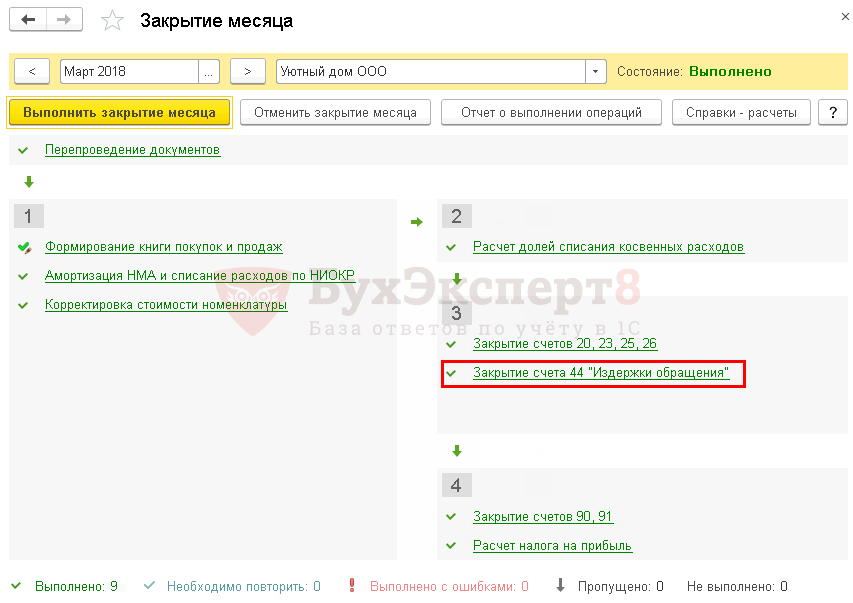
Task: Click the Уютный дом ООО organization field
Action: click(x=431, y=71)
